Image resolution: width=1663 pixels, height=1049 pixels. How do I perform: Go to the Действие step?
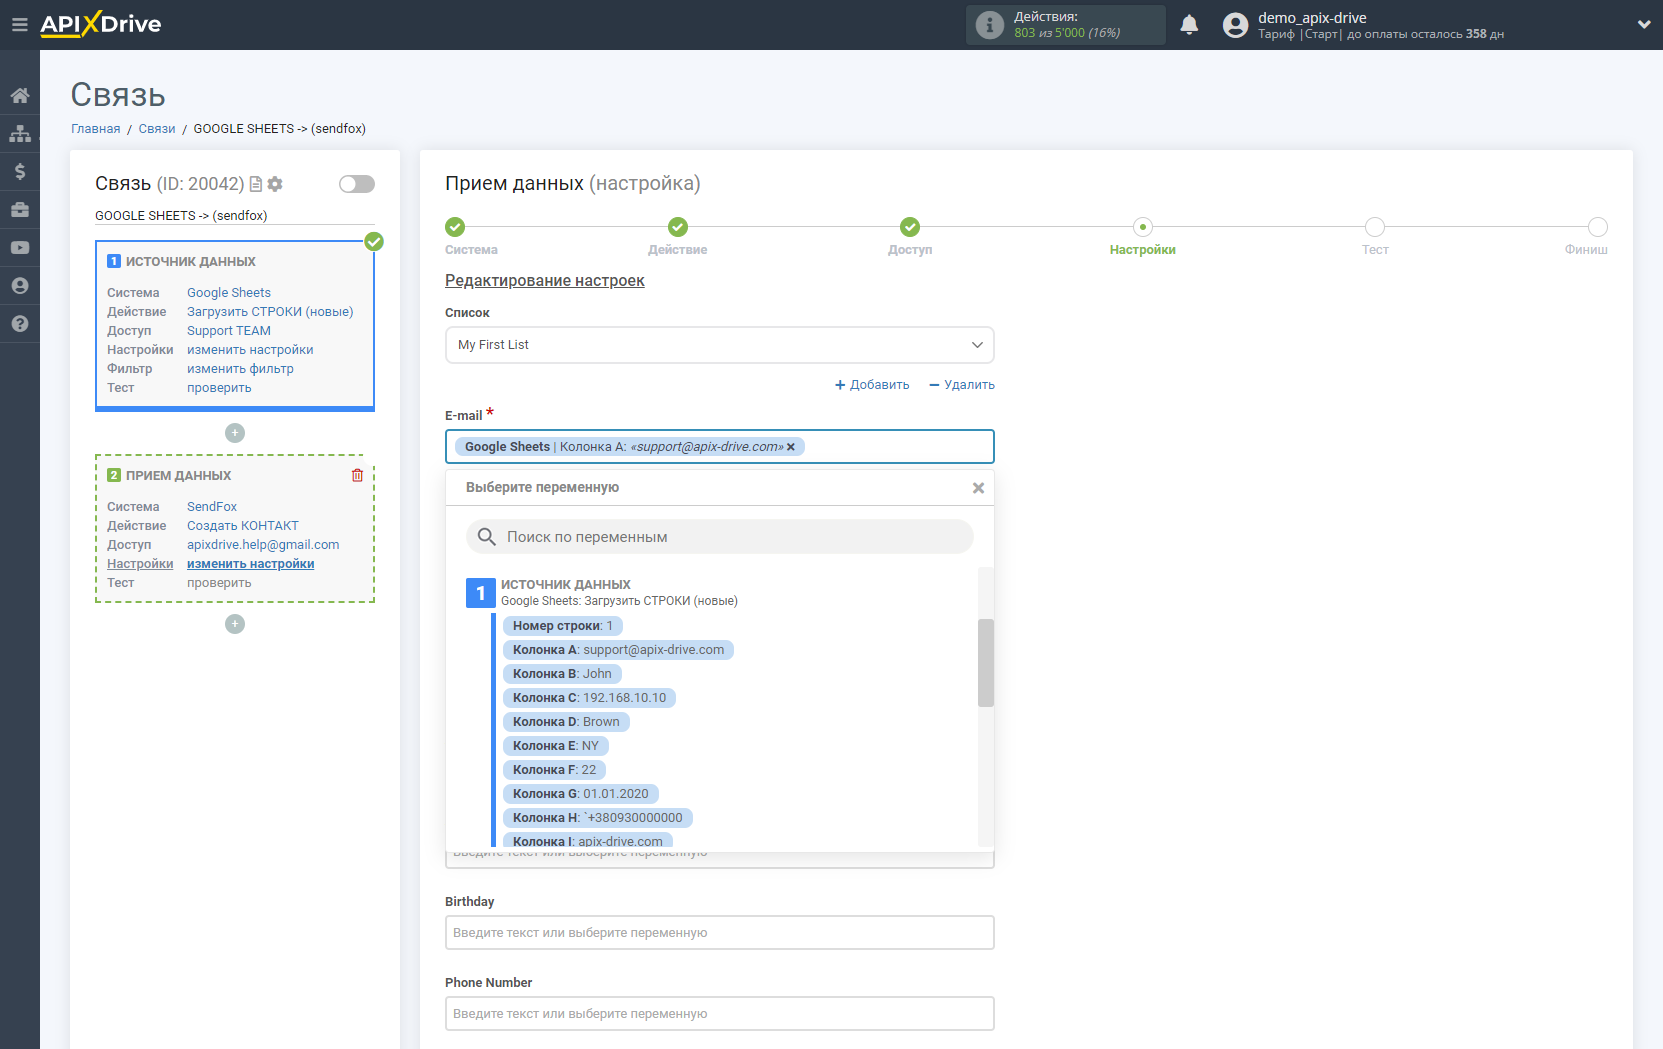(x=678, y=227)
